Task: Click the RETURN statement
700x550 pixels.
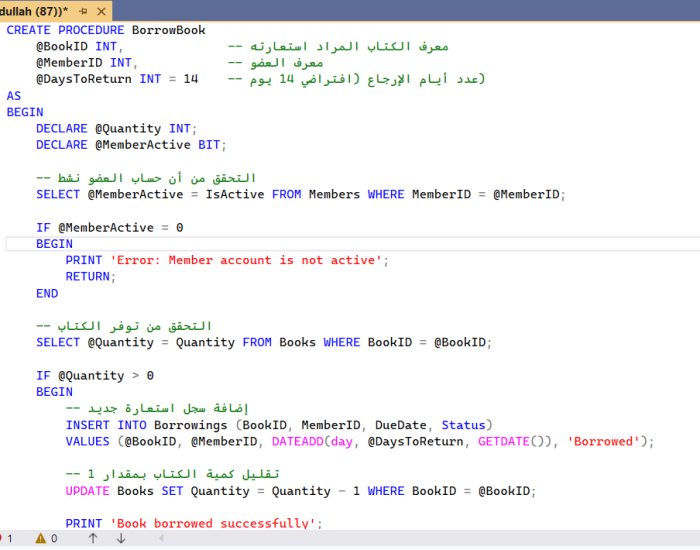Action: click(87, 277)
